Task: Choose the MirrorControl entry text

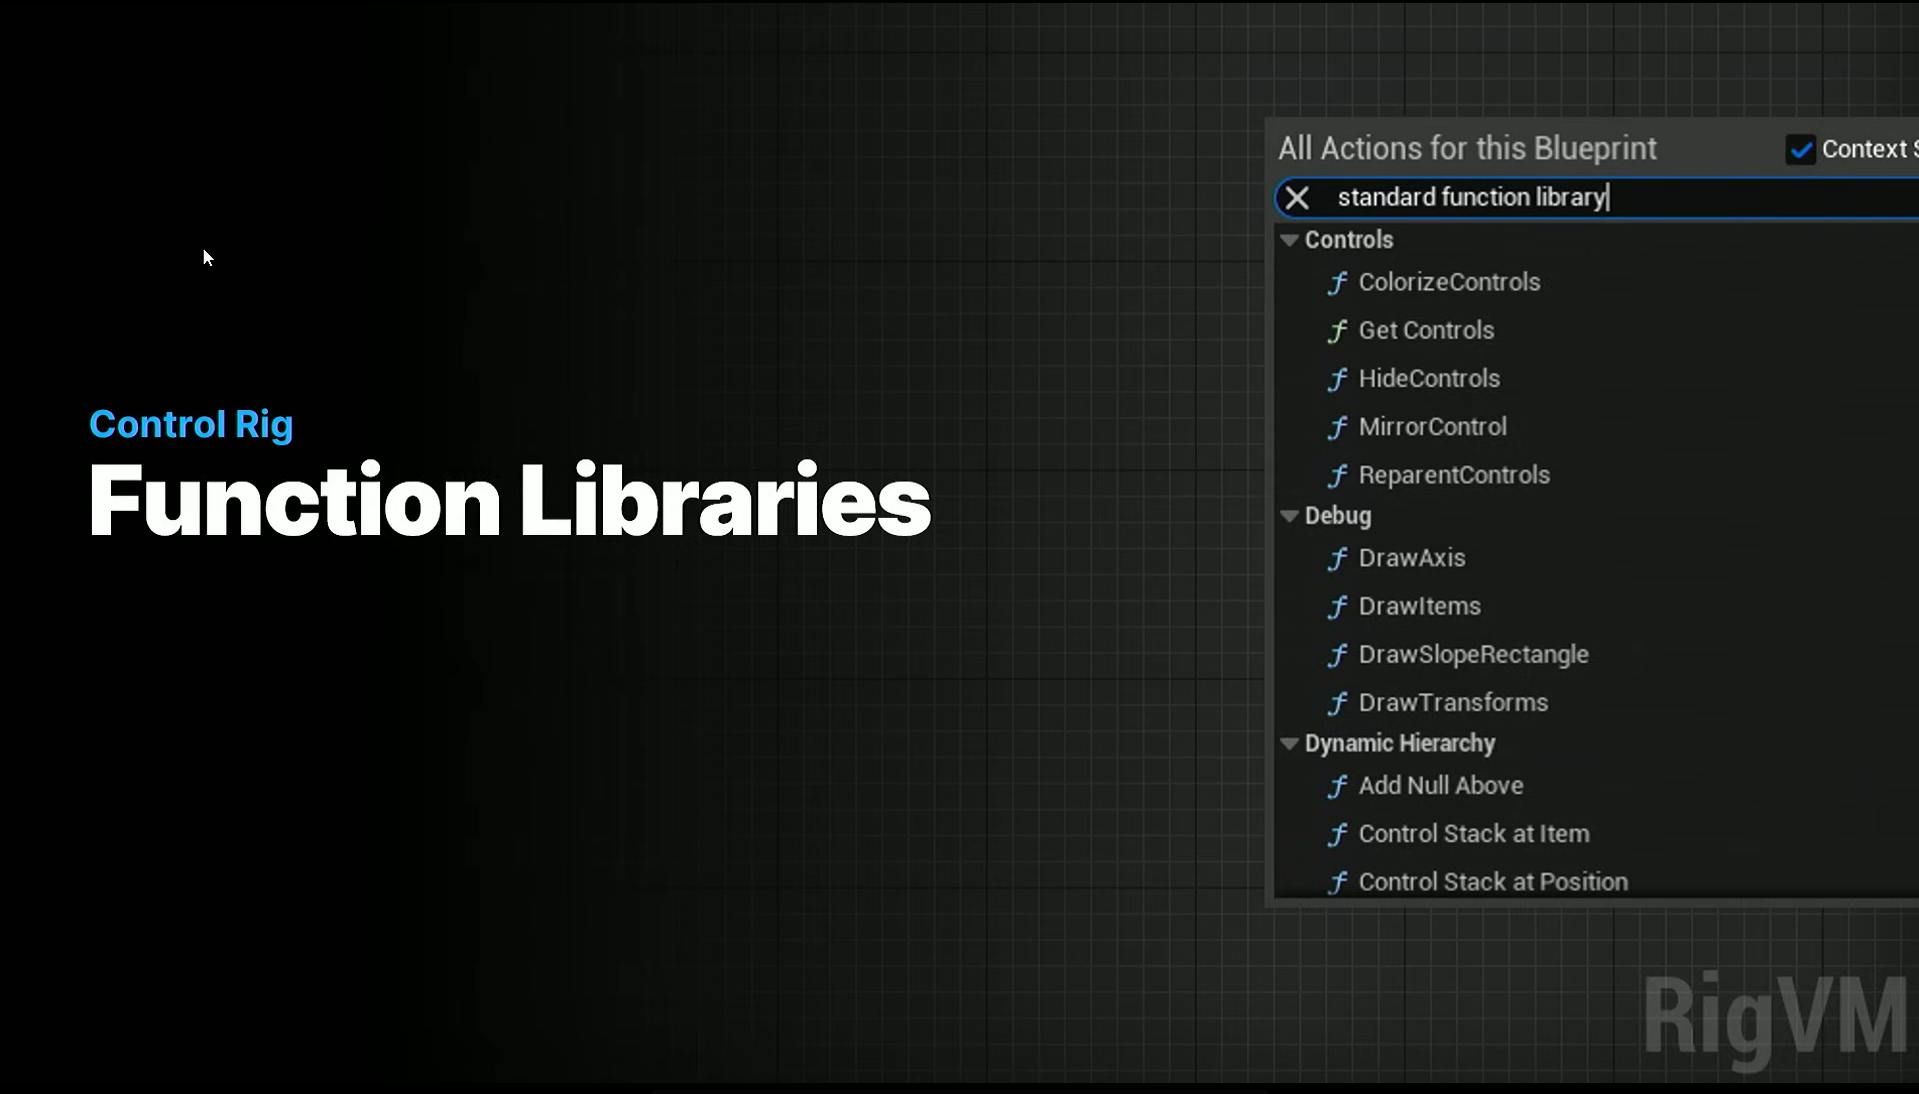Action: coord(1432,426)
